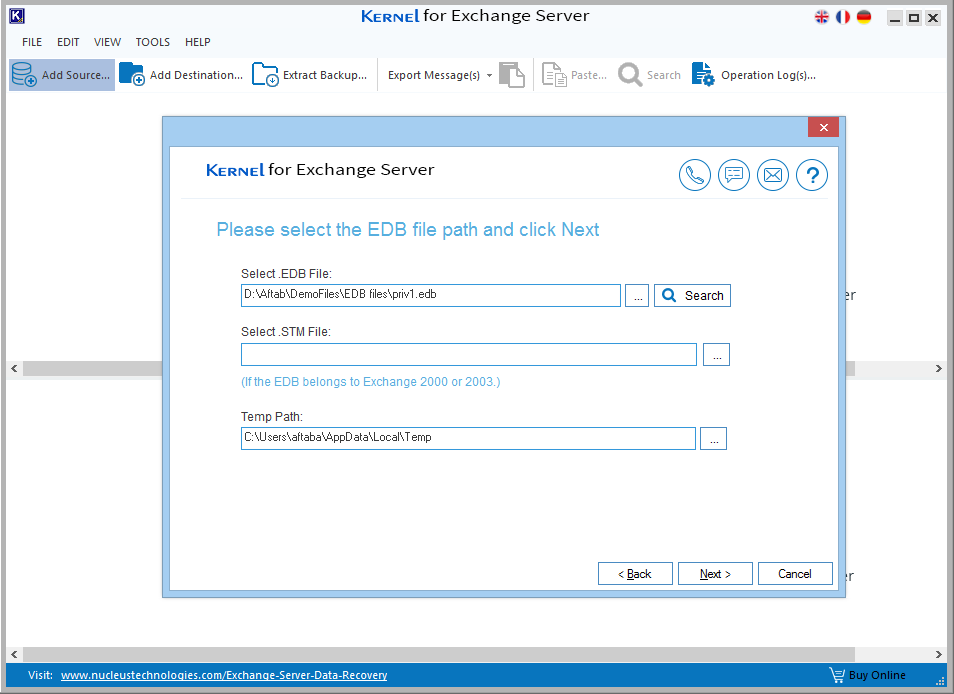Click the Select .EDB File path field
954x694 pixels.
point(431,295)
